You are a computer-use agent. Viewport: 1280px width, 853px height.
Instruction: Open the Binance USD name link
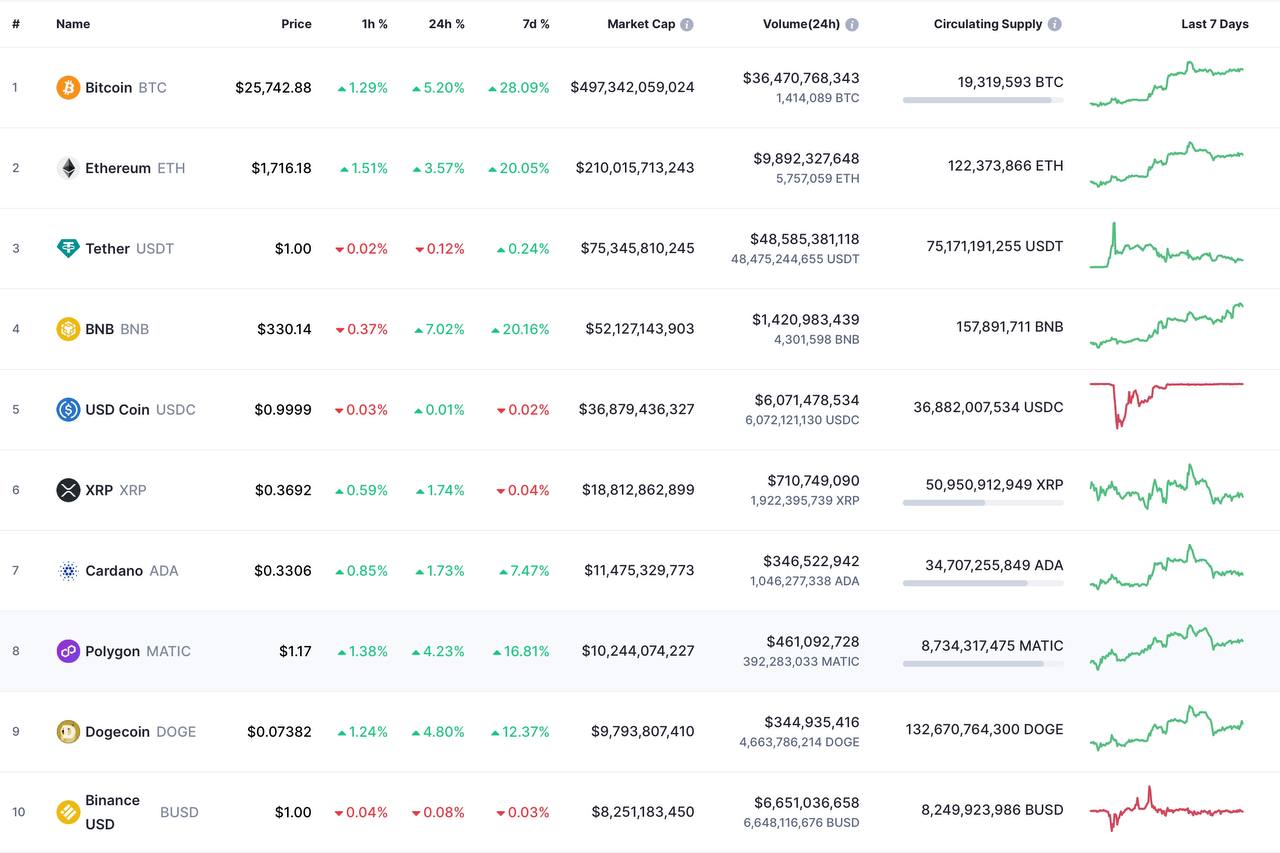(x=112, y=812)
